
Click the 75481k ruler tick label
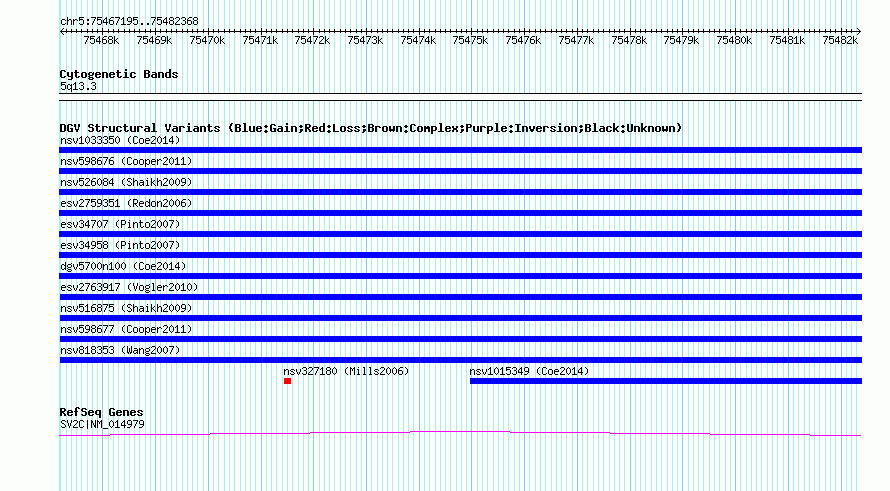coord(787,40)
